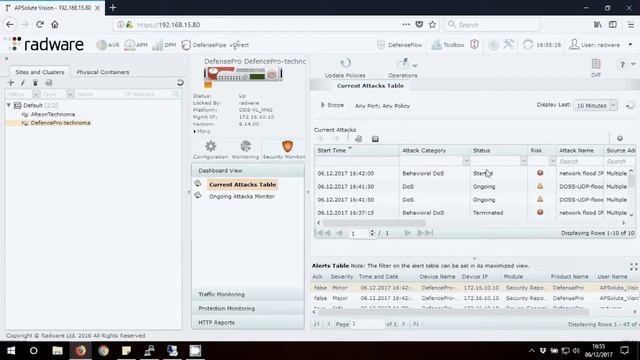Open the APM module
Screen dimensions: 640x360
tap(136, 45)
